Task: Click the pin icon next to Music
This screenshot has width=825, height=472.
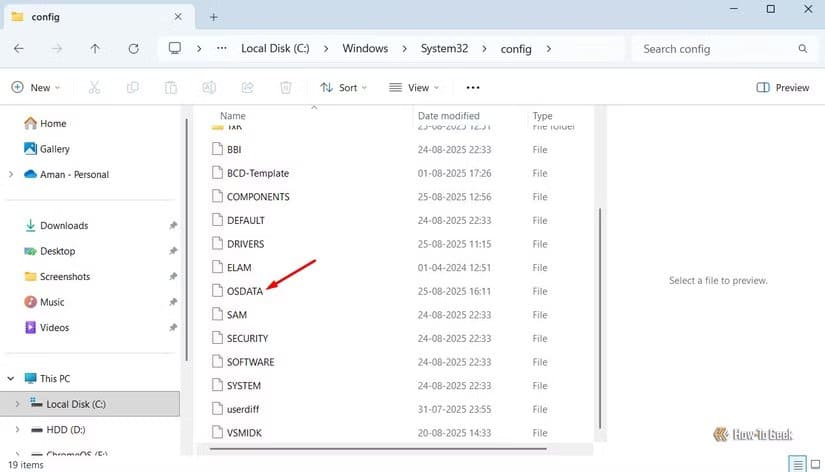Action: (x=173, y=302)
